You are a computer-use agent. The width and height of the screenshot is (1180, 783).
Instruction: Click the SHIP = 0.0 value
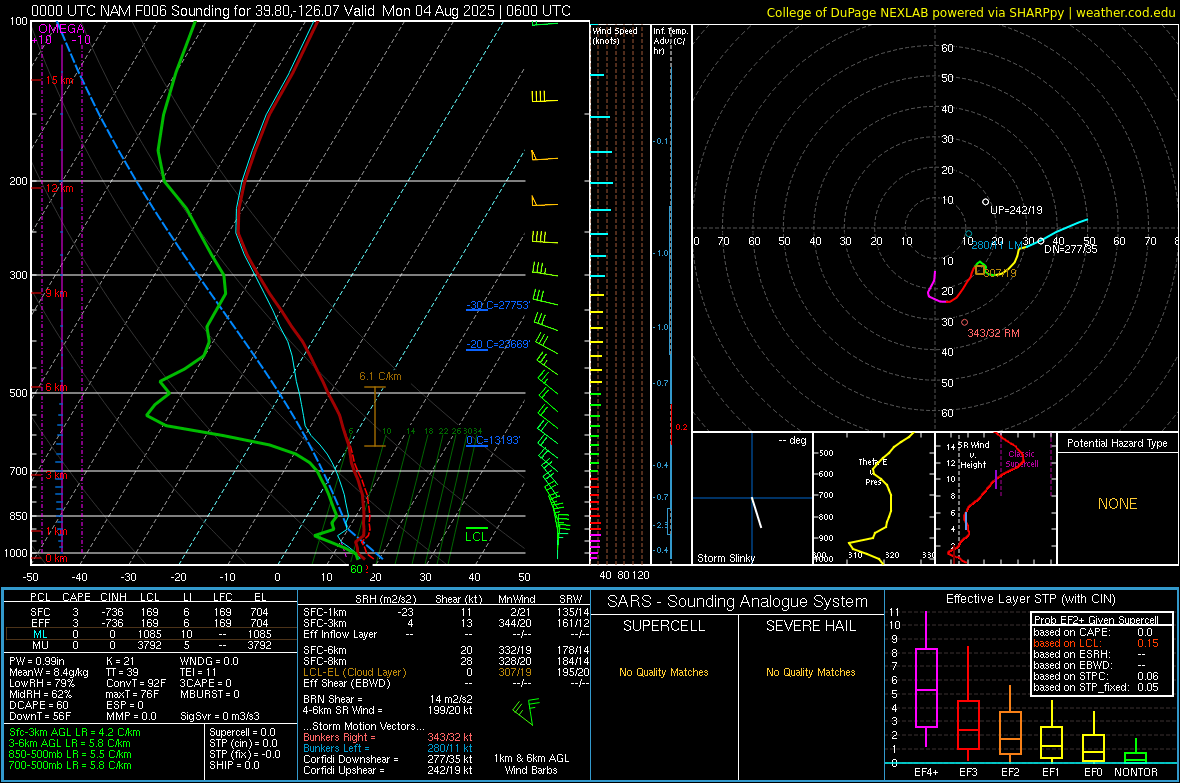point(234,765)
